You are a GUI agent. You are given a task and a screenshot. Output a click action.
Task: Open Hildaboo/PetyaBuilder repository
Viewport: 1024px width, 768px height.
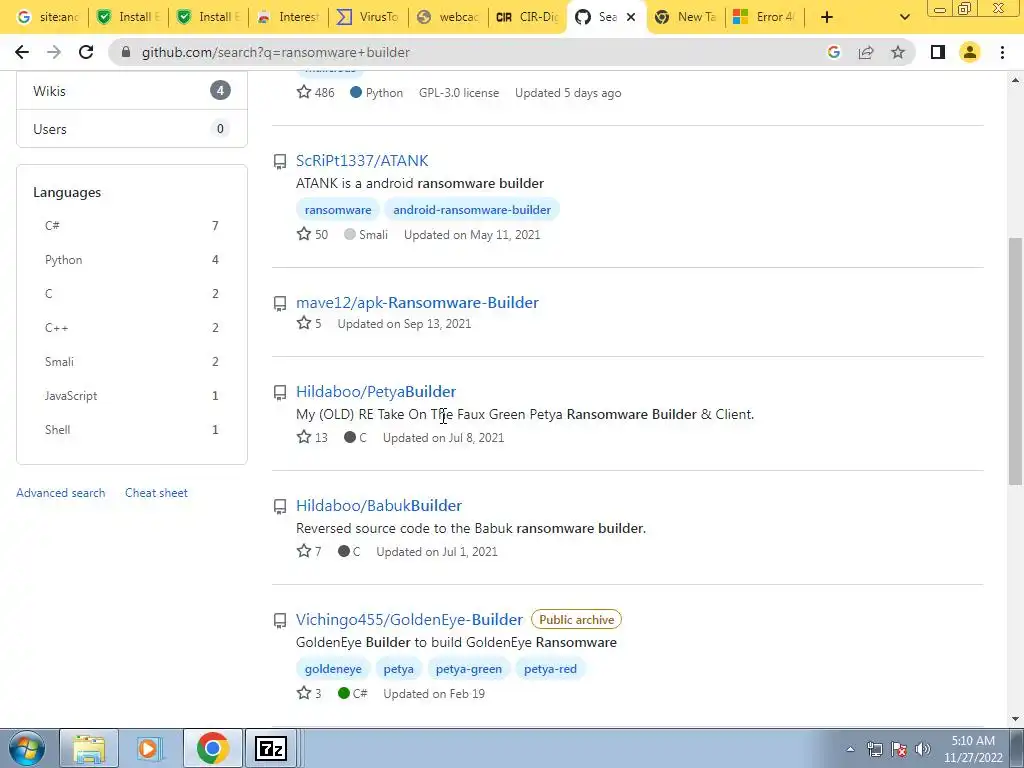tap(376, 392)
